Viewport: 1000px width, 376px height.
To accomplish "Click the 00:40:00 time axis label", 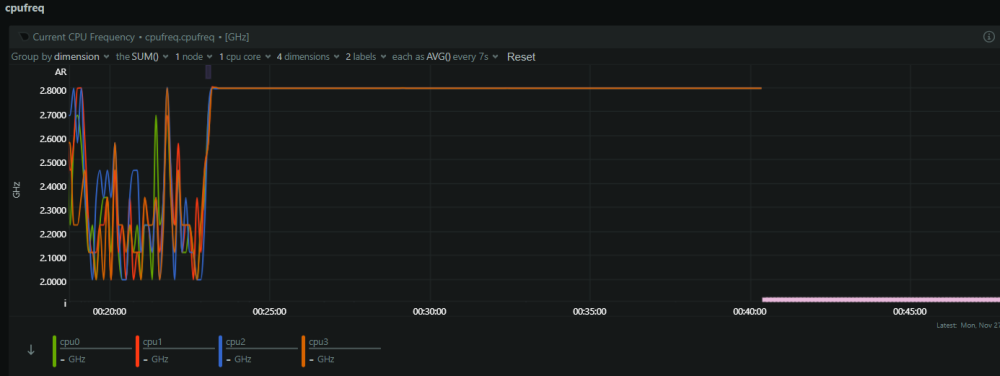I will click(x=749, y=312).
